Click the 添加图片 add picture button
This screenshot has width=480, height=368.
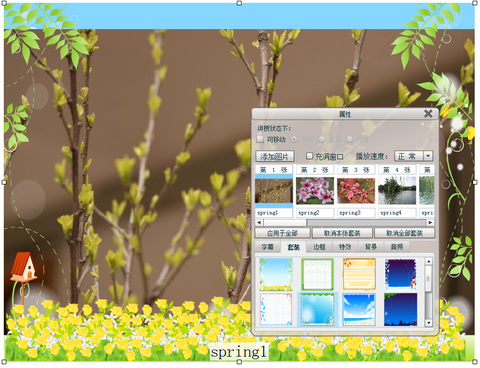pos(275,156)
